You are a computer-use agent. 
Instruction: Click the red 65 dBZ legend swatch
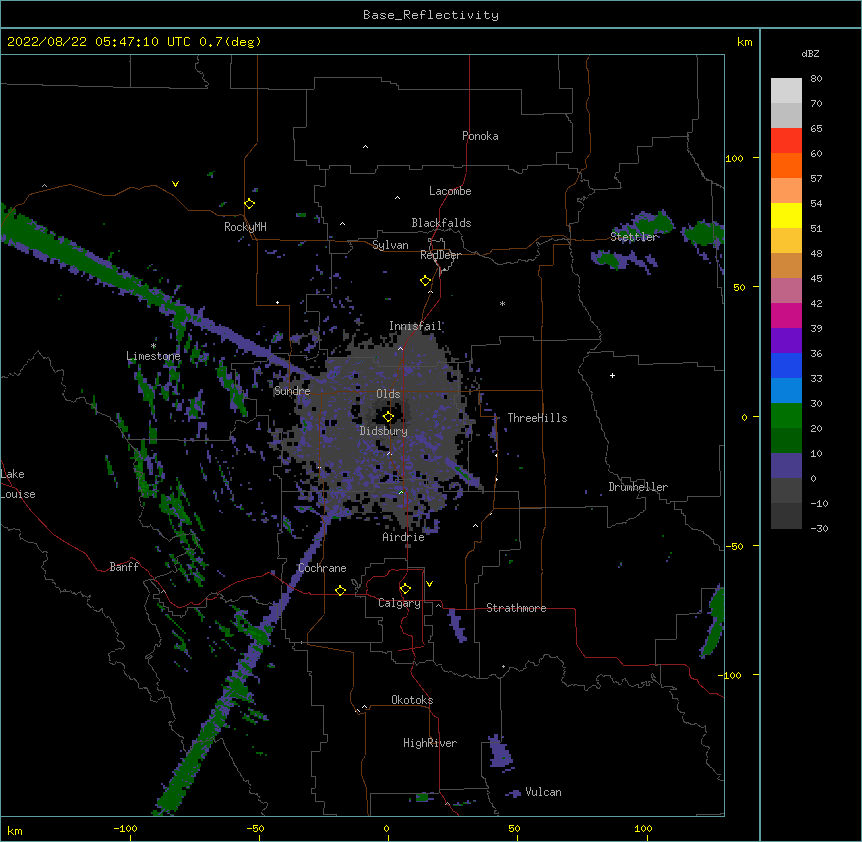click(786, 140)
